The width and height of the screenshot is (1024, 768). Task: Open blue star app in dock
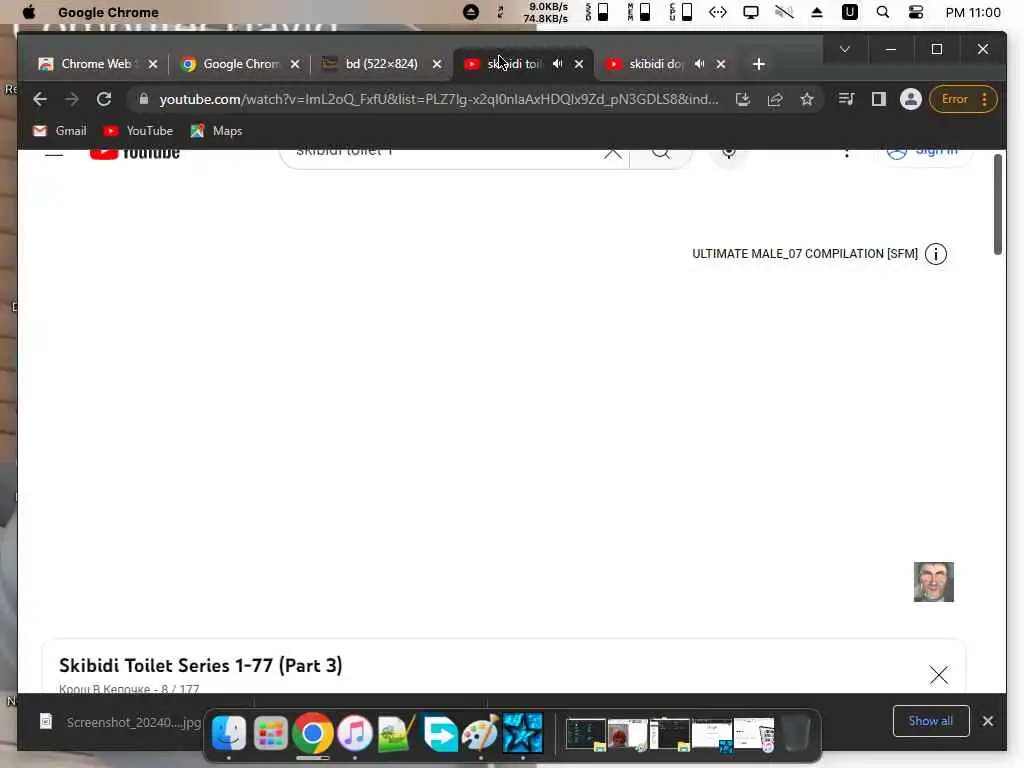pyautogui.click(x=522, y=733)
